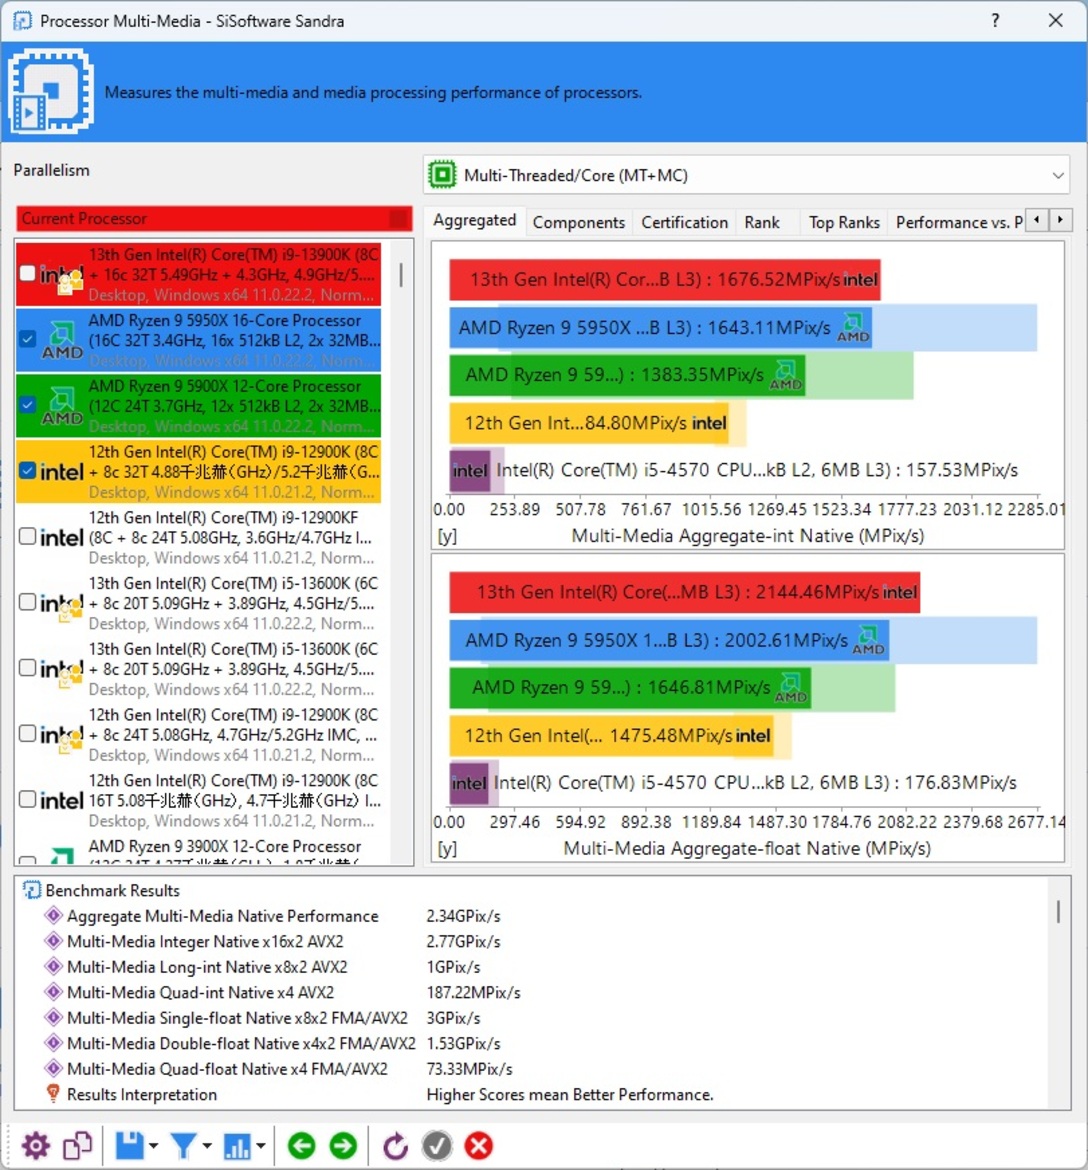Open the Top Ranks tab
1088x1170 pixels.
pyautogui.click(x=844, y=222)
